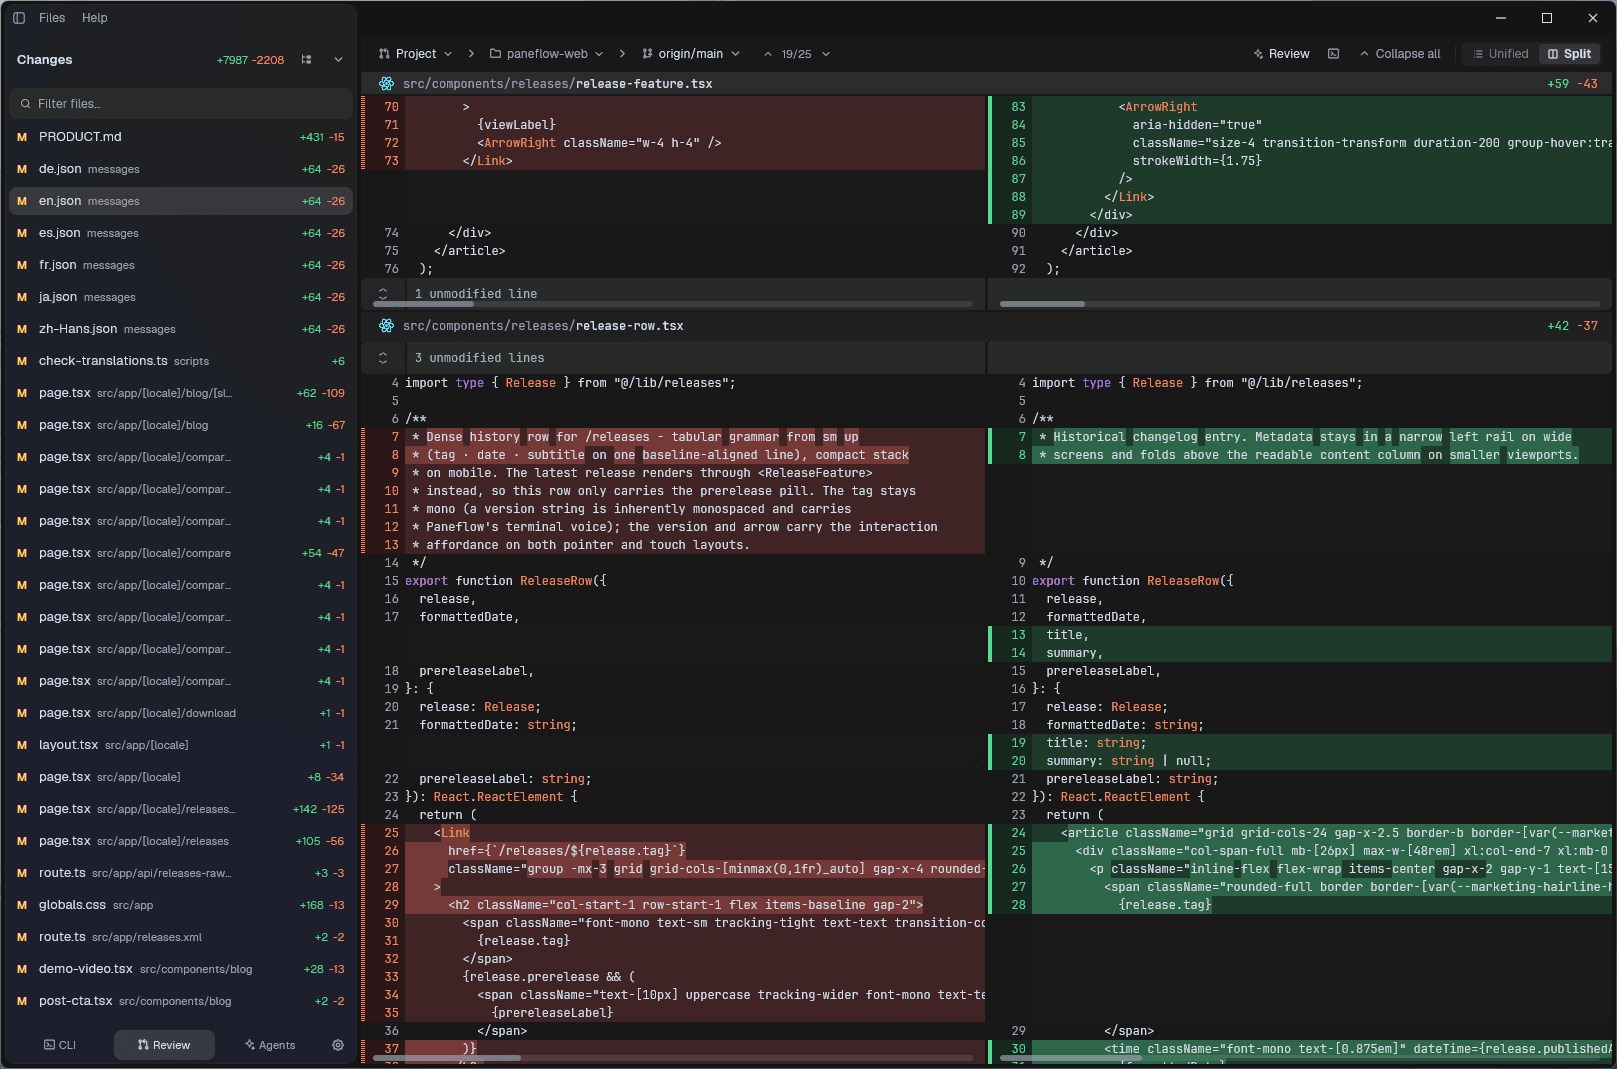Click the release-feature.tsx file path header

pyautogui.click(x=557, y=84)
